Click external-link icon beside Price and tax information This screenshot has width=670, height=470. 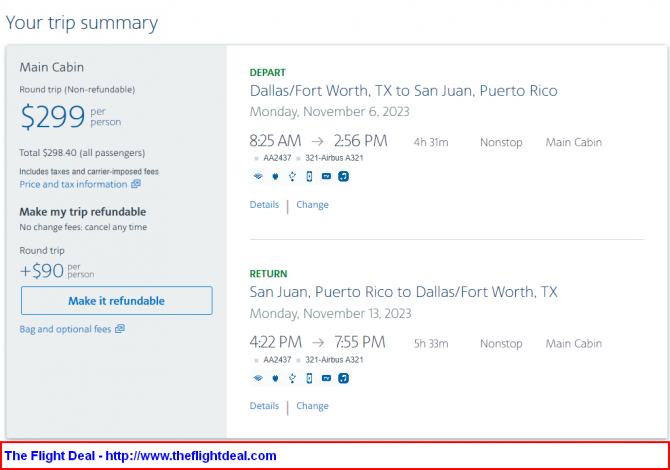[136, 184]
